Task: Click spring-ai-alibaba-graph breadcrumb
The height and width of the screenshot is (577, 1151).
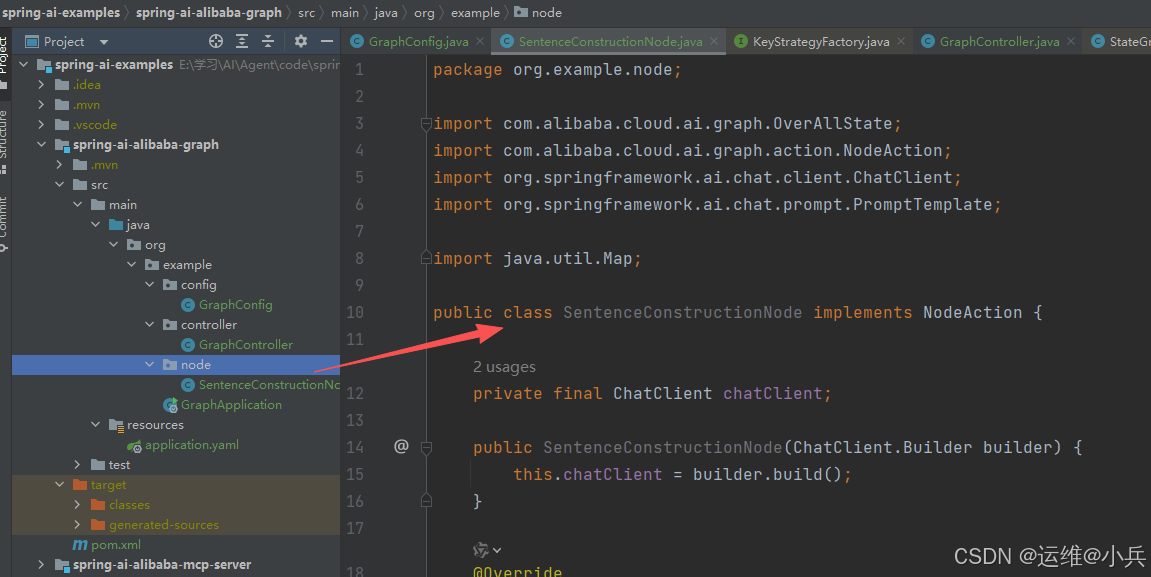Action: [x=208, y=12]
